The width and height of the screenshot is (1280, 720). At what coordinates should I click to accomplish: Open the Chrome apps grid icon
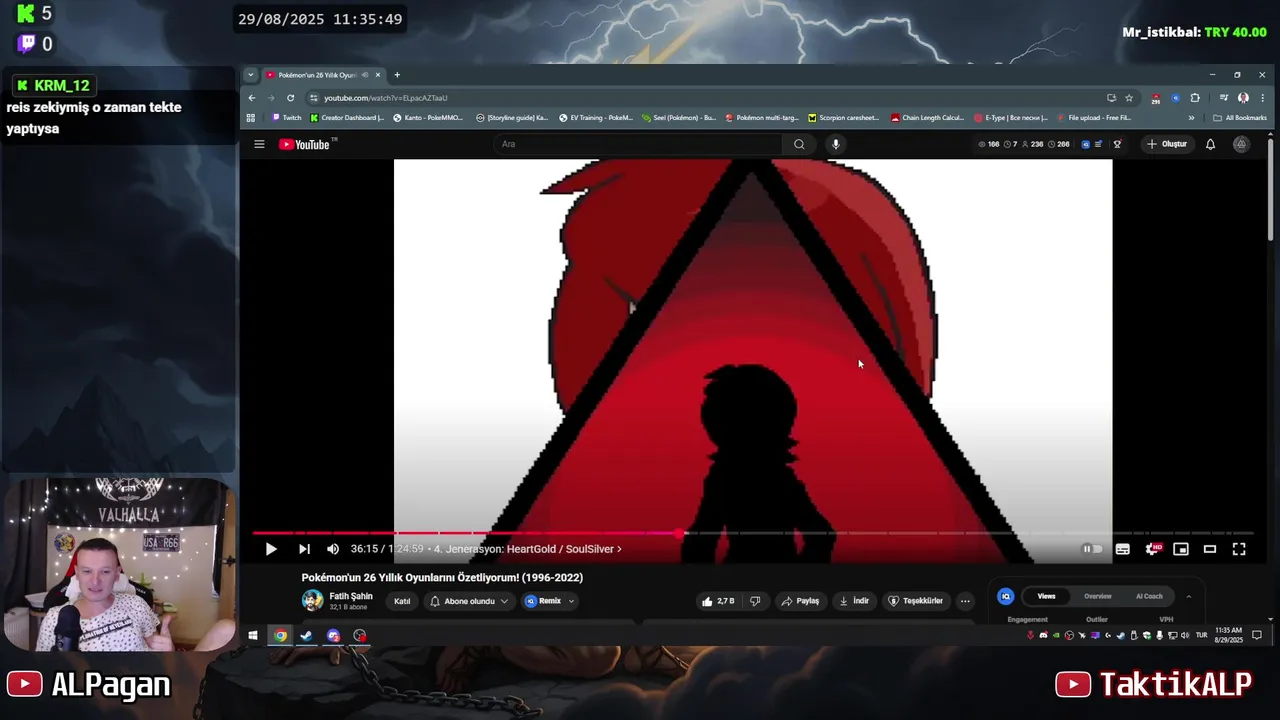tap(251, 118)
